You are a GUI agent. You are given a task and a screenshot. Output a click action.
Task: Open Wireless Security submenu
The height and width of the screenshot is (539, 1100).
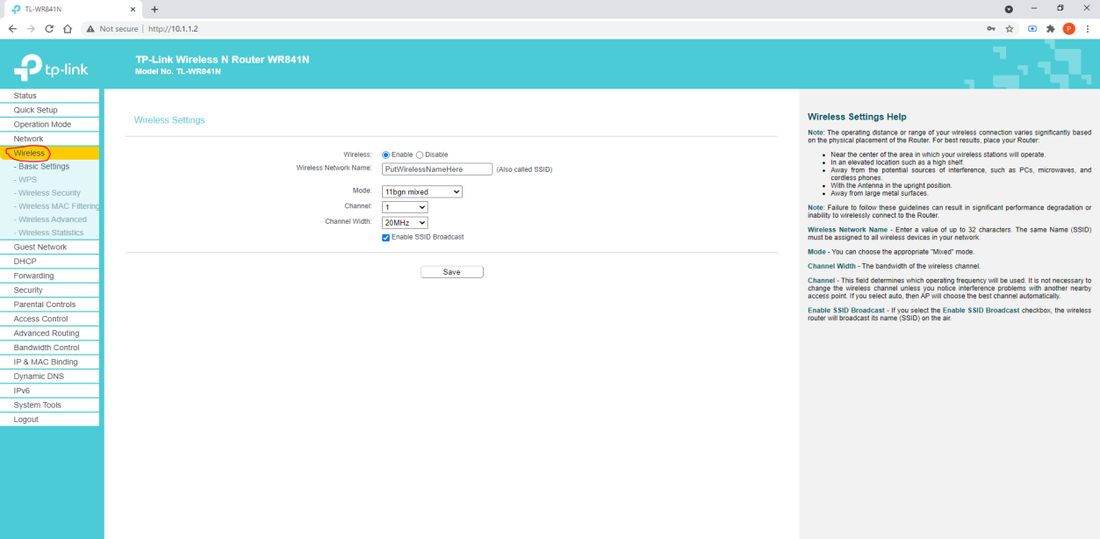47,192
